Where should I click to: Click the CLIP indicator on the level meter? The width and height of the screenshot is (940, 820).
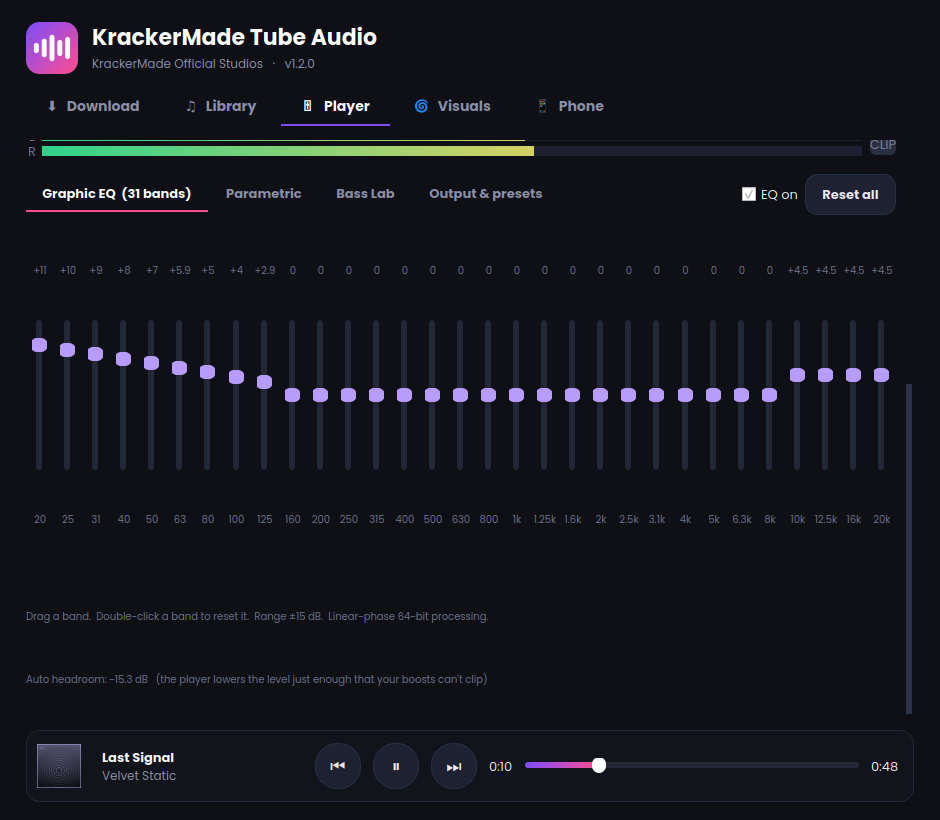point(882,145)
